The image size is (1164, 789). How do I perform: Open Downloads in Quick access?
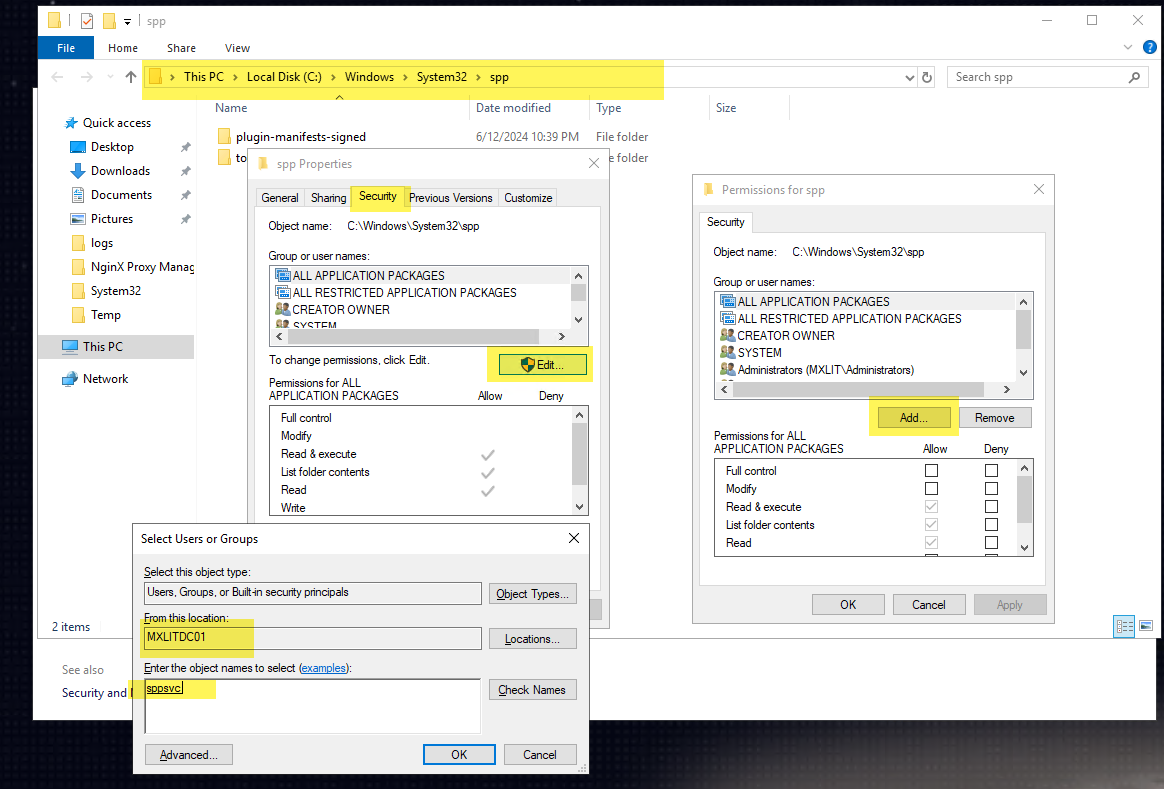point(120,171)
